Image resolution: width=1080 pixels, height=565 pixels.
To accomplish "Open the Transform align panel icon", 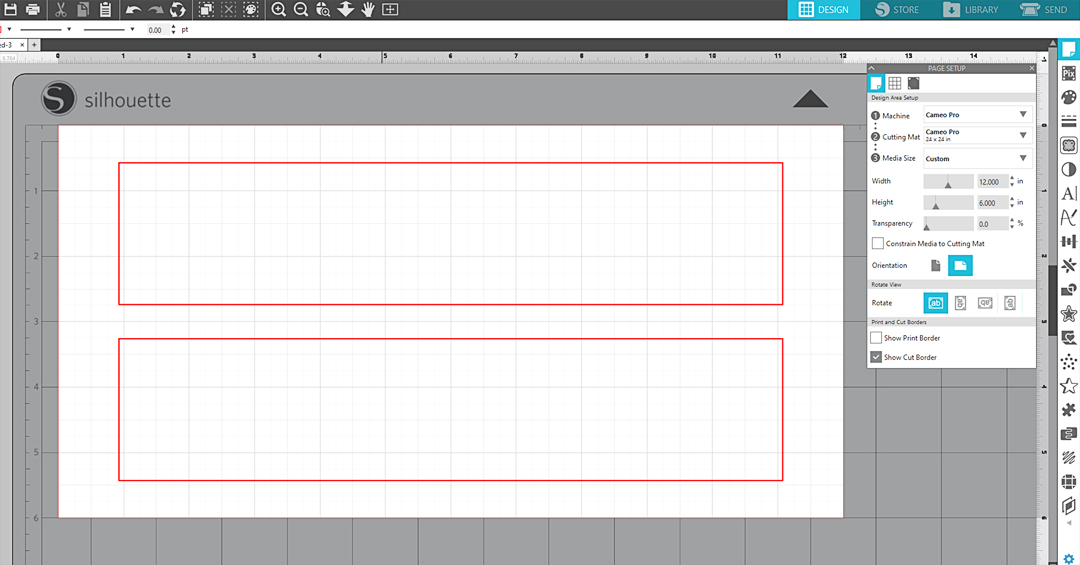I will (x=1069, y=241).
